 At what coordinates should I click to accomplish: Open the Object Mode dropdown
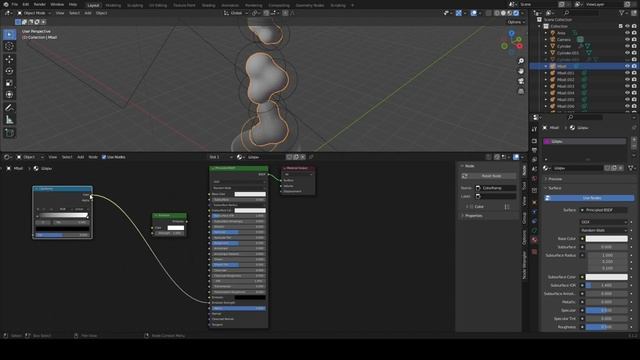pyautogui.click(x=34, y=13)
